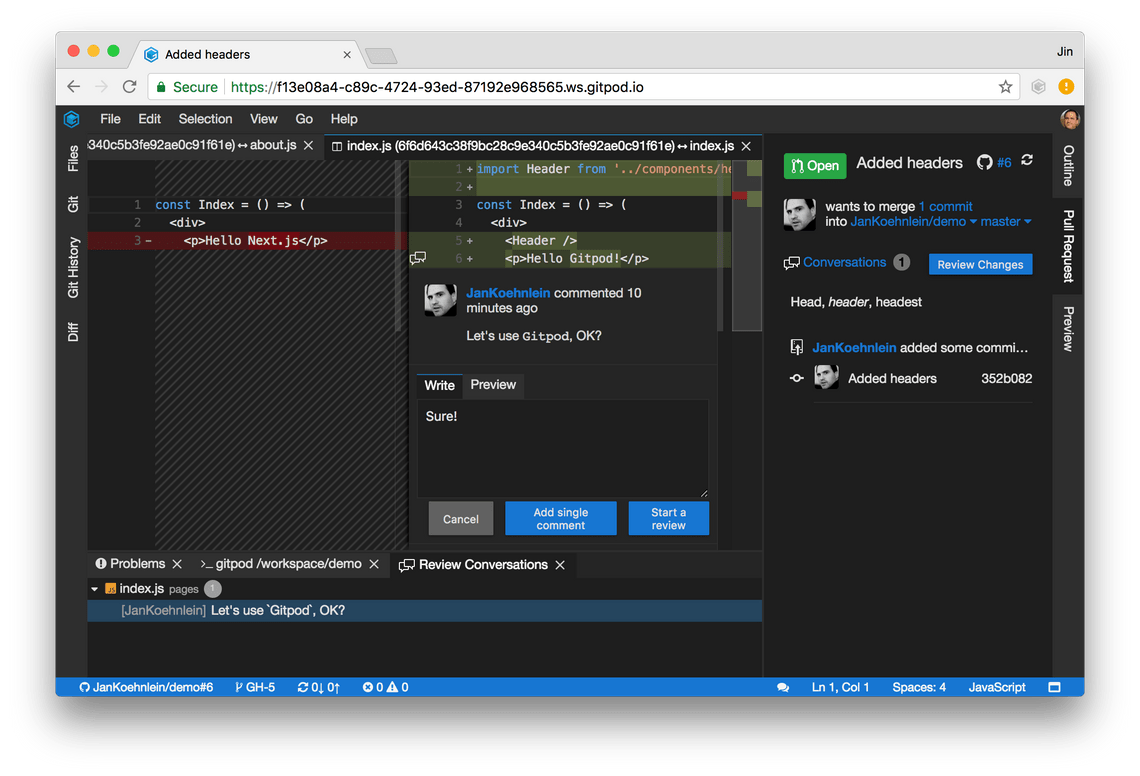Open the Files side panel
The width and height of the screenshot is (1140, 776).
coord(73,158)
